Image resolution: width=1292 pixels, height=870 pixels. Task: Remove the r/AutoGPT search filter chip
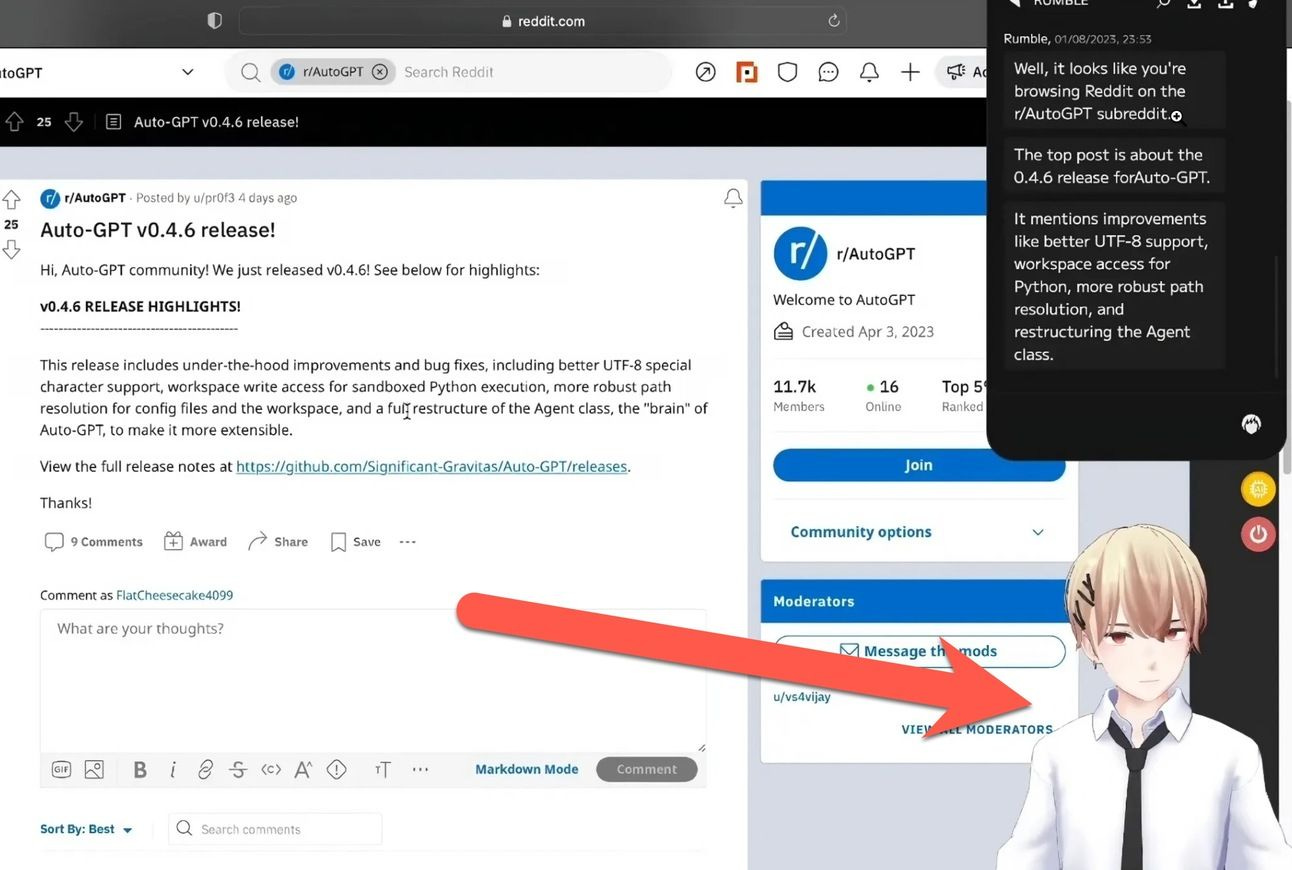click(379, 72)
